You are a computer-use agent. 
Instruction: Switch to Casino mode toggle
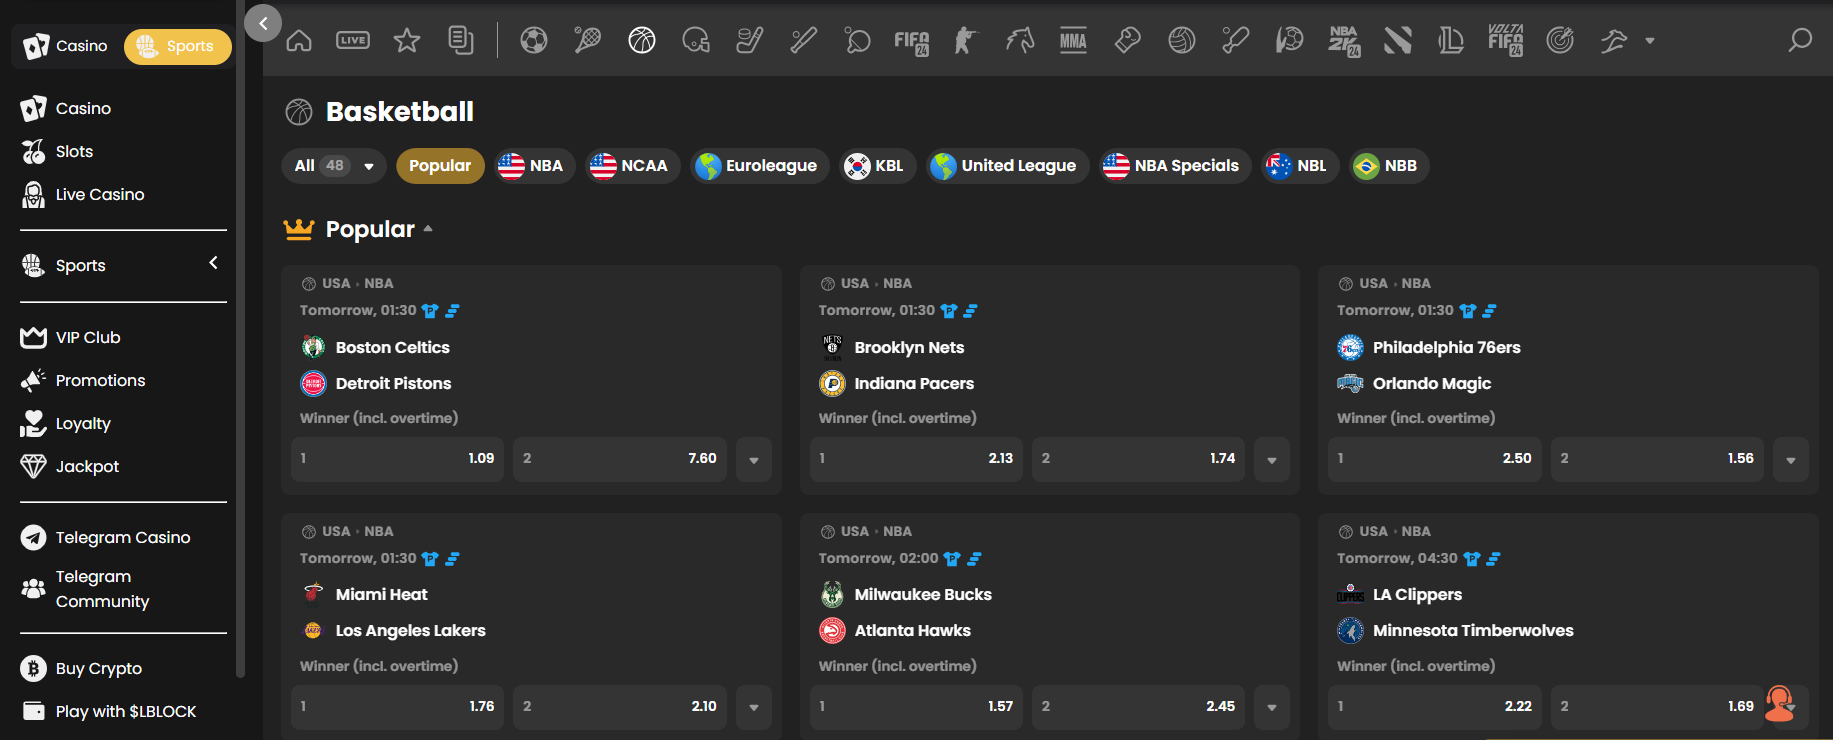click(66, 46)
